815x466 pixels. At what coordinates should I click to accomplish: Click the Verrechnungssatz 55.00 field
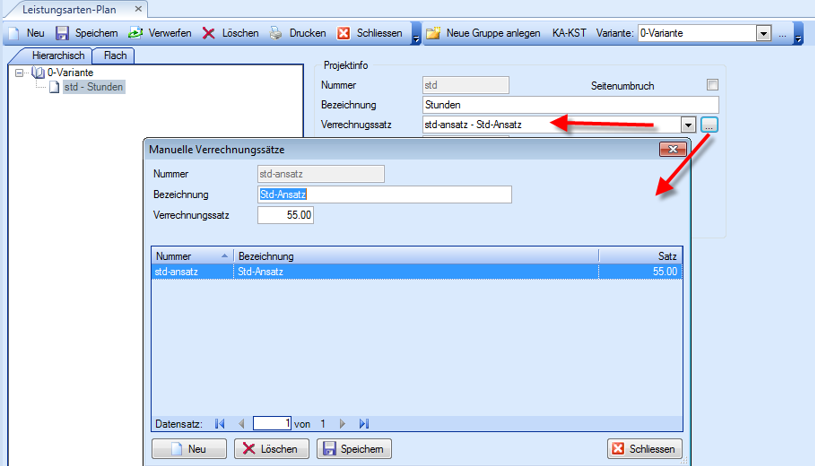[285, 215]
